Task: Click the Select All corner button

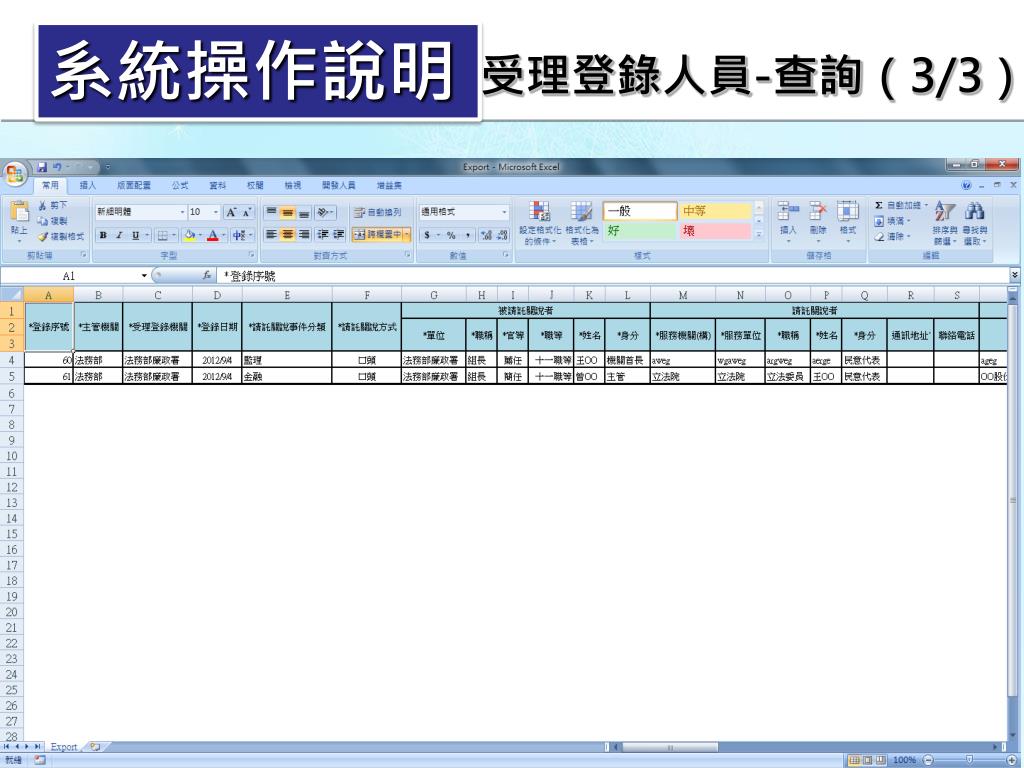Action: coord(12,295)
